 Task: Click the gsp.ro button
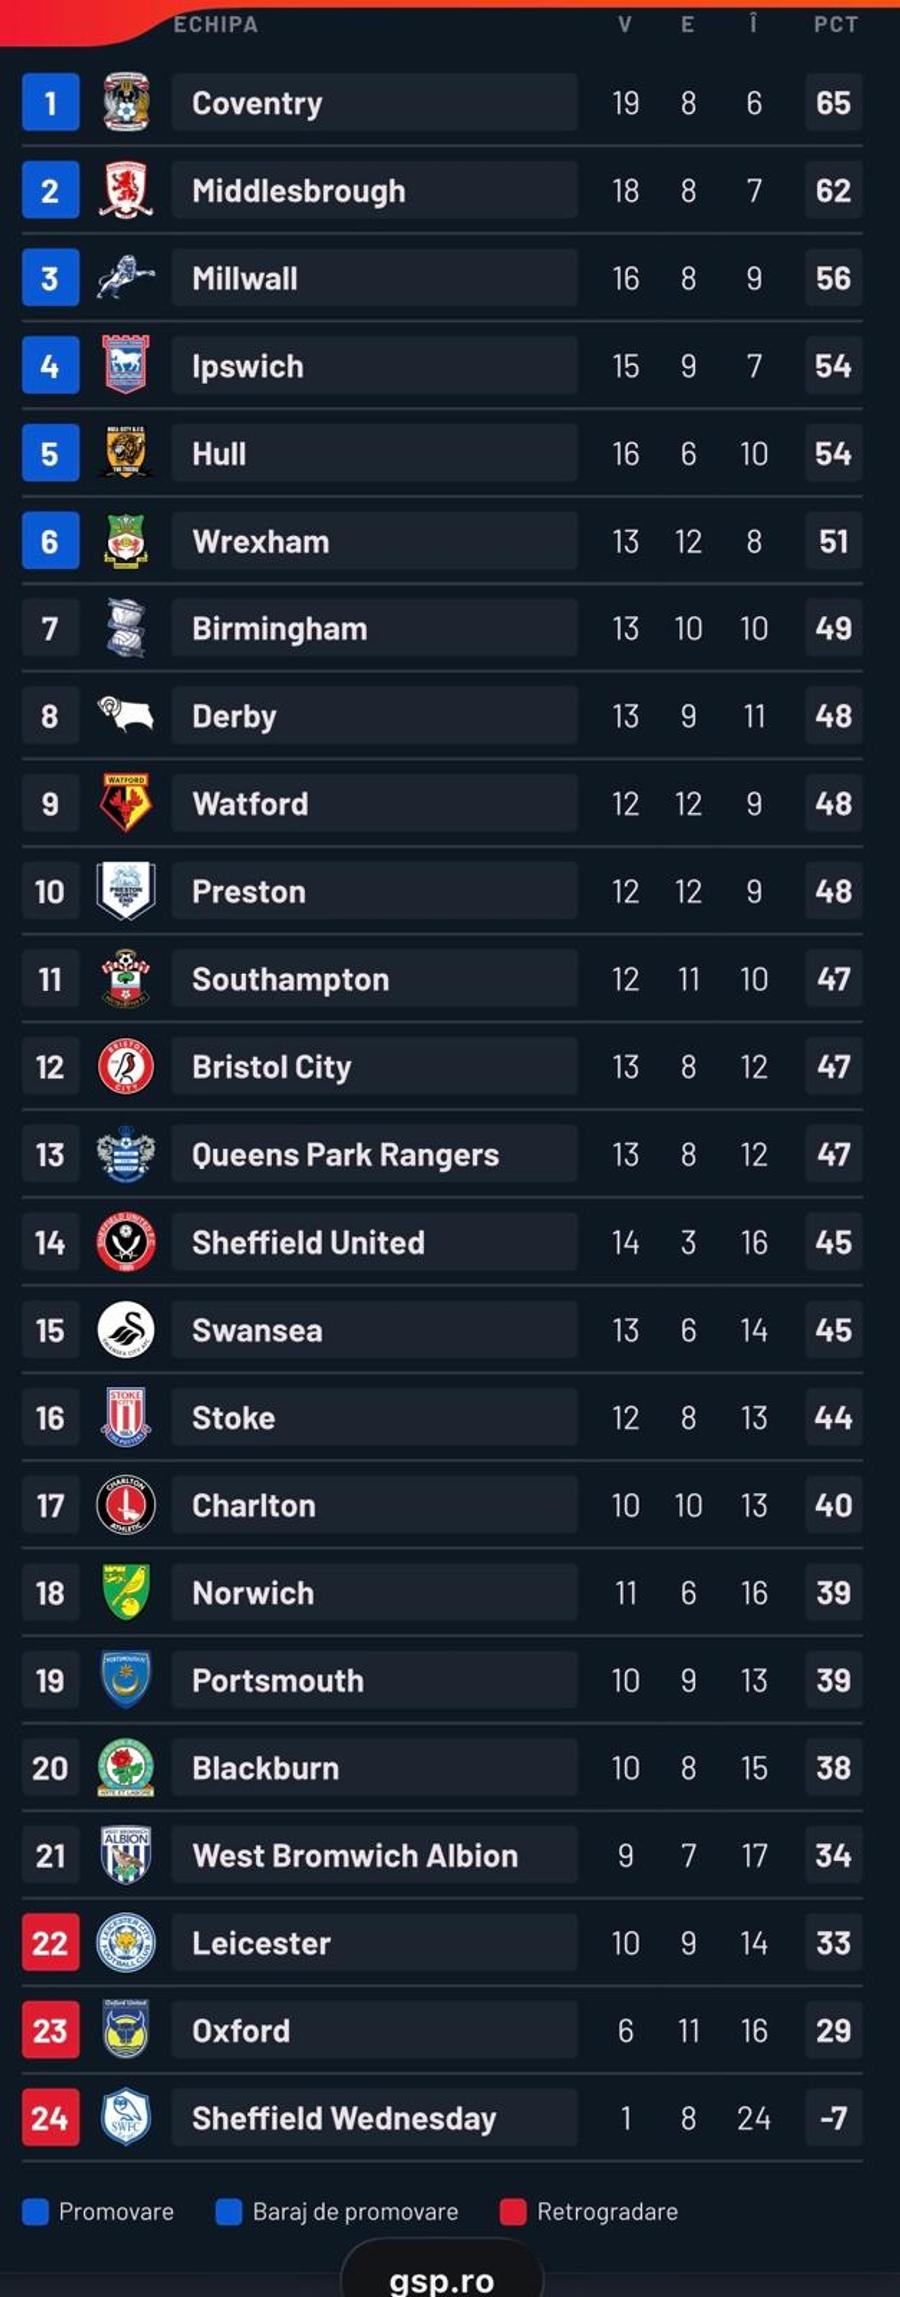[x=442, y=2270]
